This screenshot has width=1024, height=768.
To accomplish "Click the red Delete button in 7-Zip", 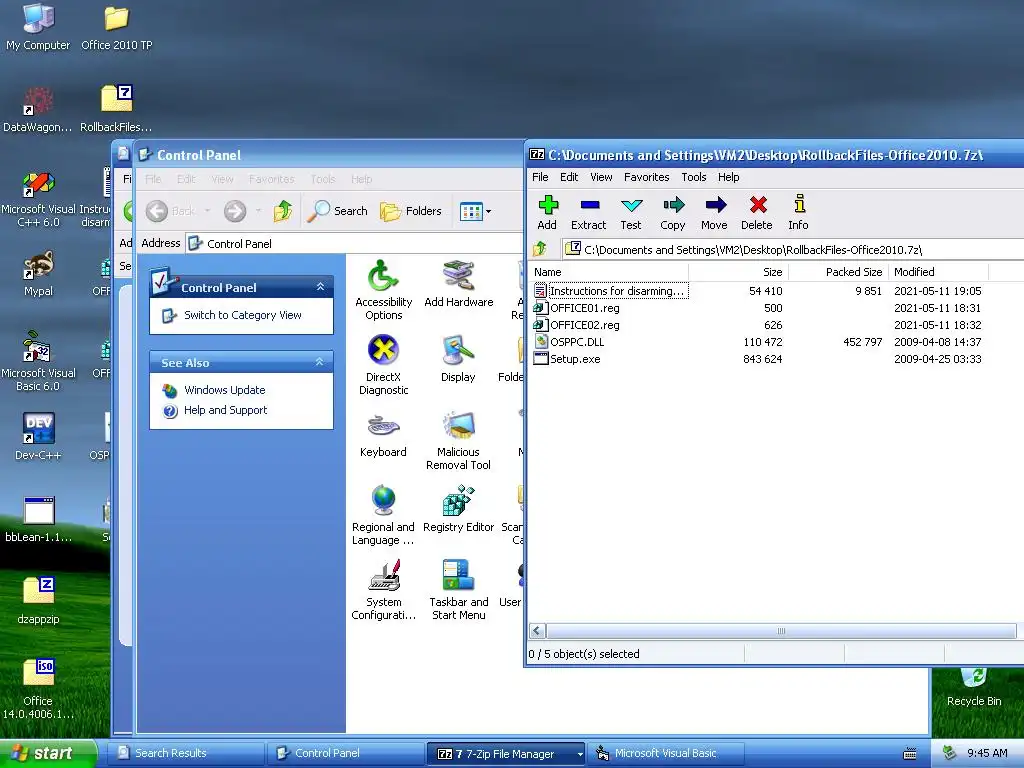I will click(x=757, y=213).
